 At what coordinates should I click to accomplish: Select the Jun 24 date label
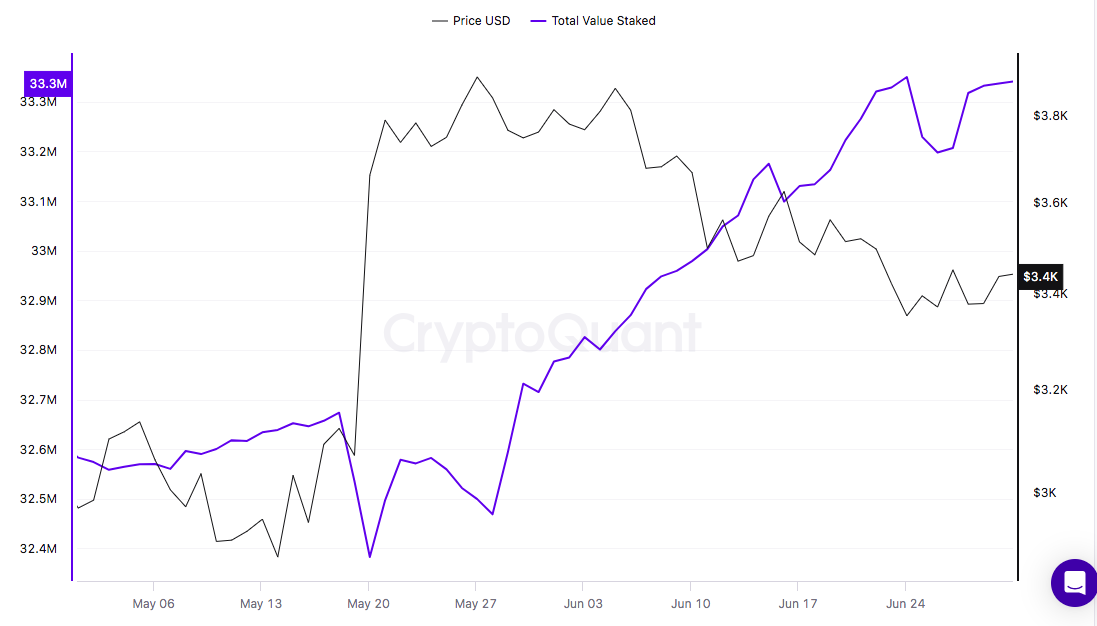pyautogui.click(x=905, y=603)
